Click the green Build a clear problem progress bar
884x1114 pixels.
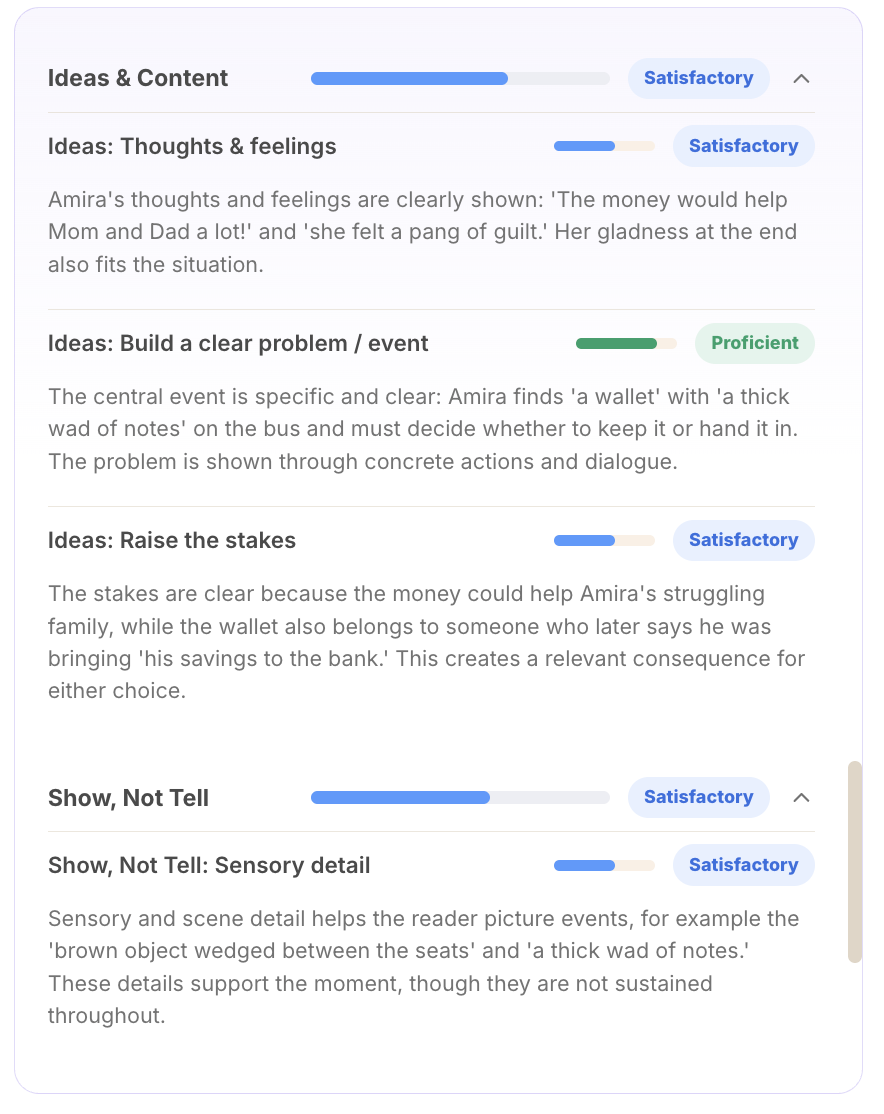click(626, 344)
